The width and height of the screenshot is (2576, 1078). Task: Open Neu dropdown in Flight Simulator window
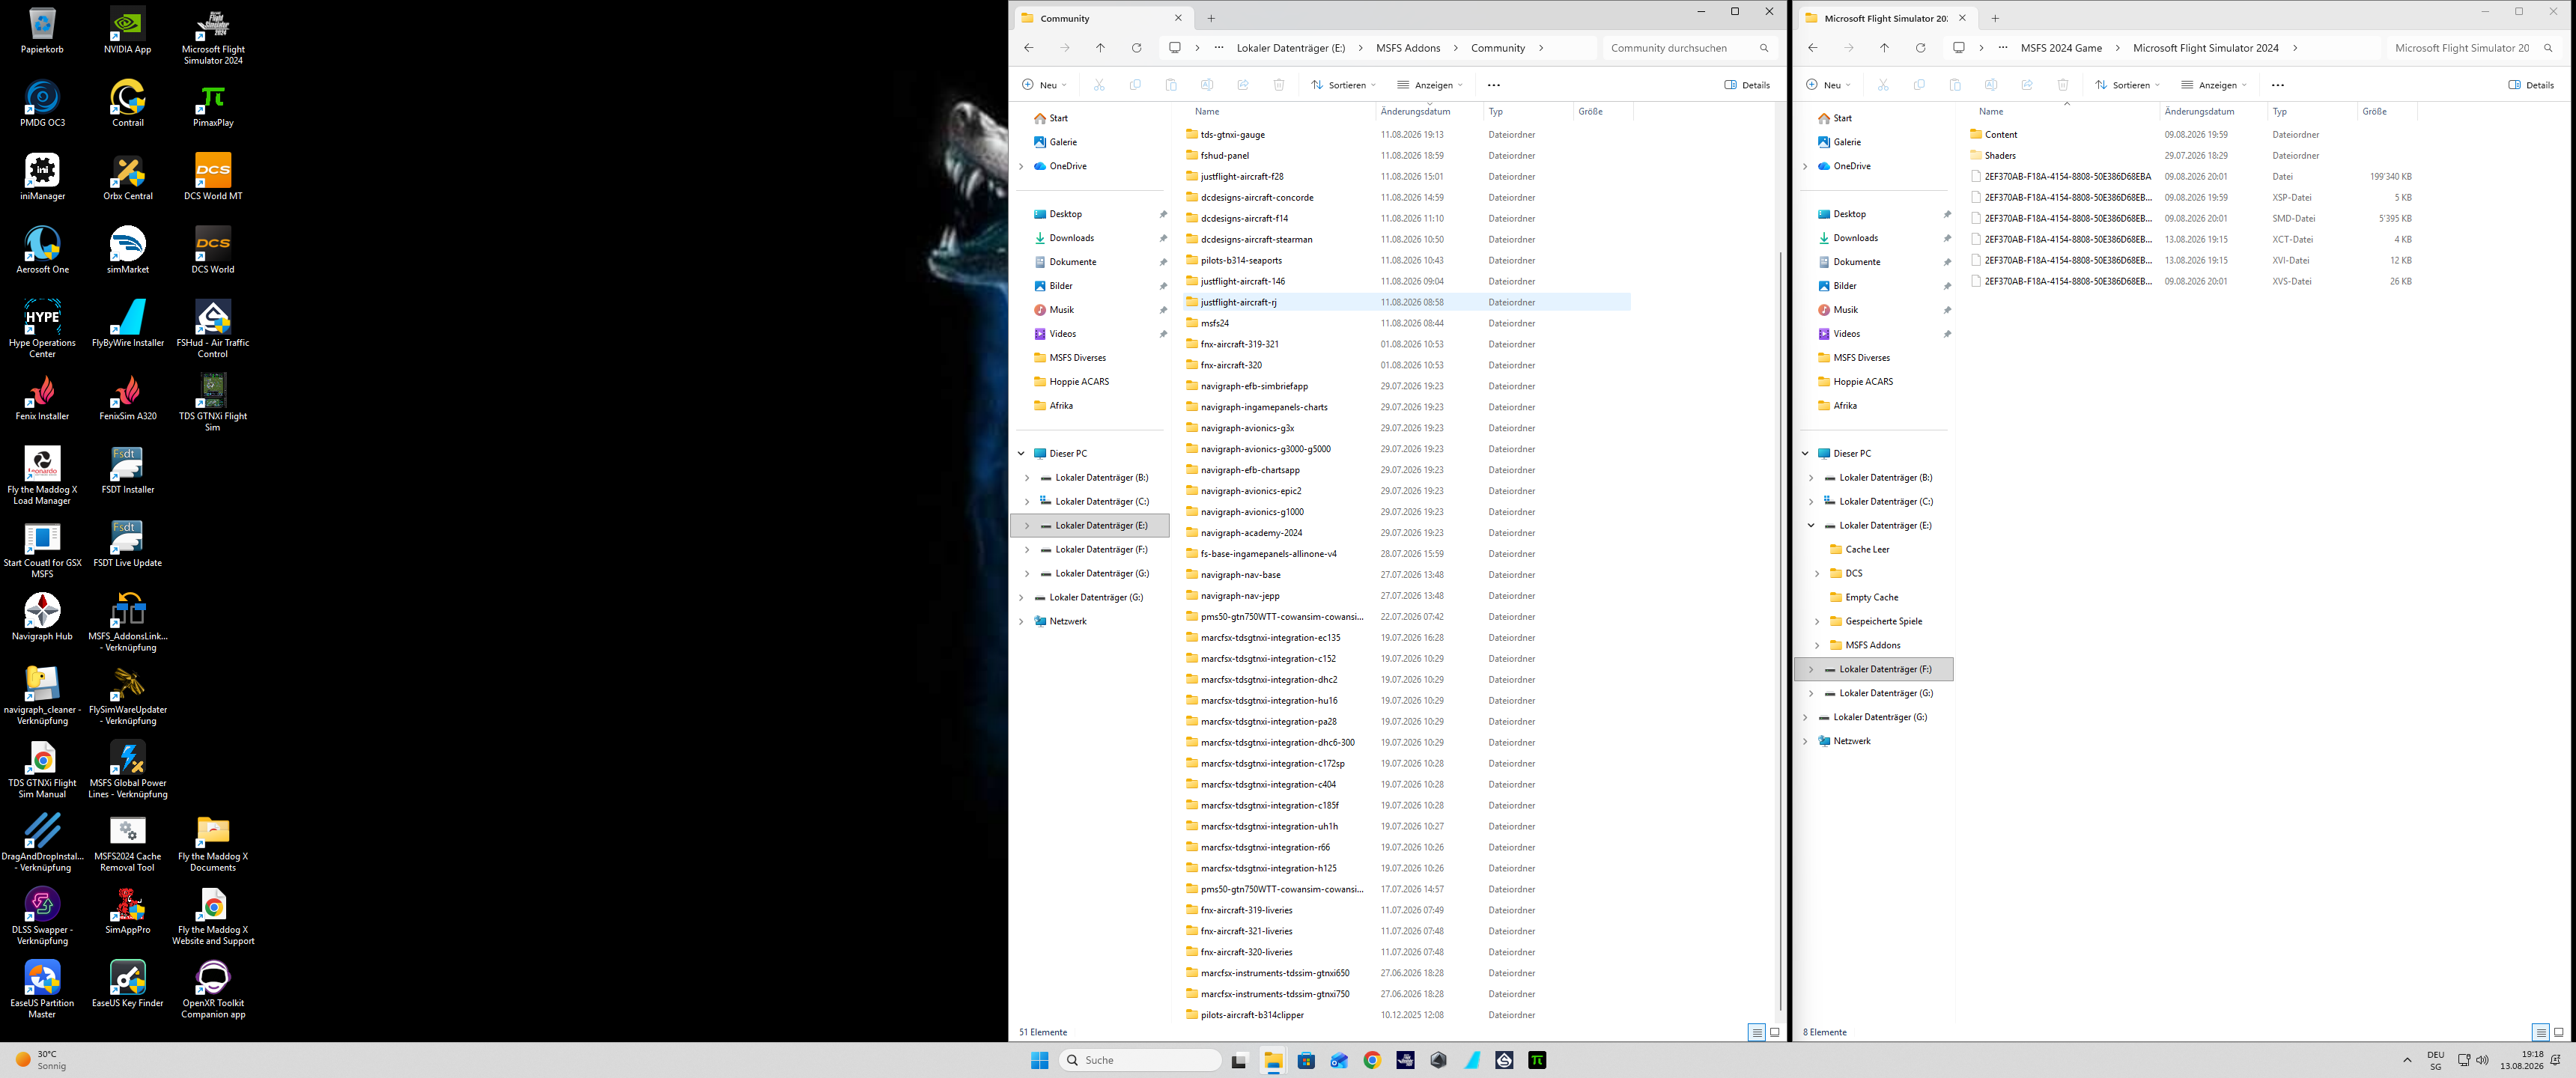click(1828, 85)
